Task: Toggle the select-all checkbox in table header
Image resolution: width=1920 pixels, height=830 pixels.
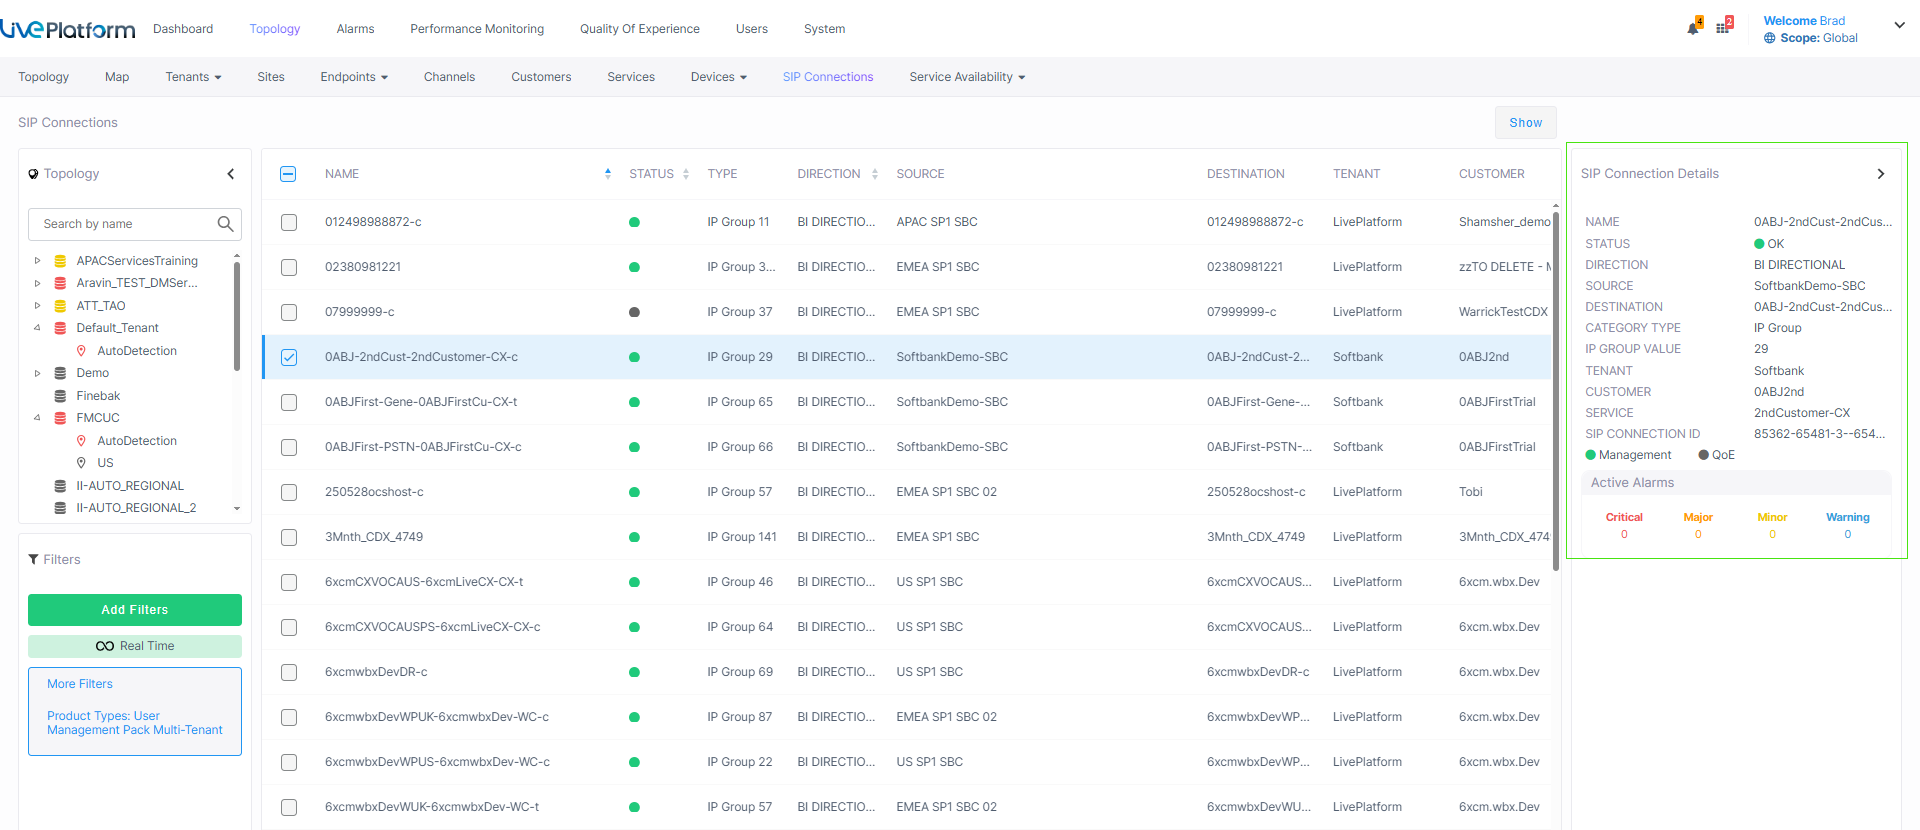Action: pos(288,174)
